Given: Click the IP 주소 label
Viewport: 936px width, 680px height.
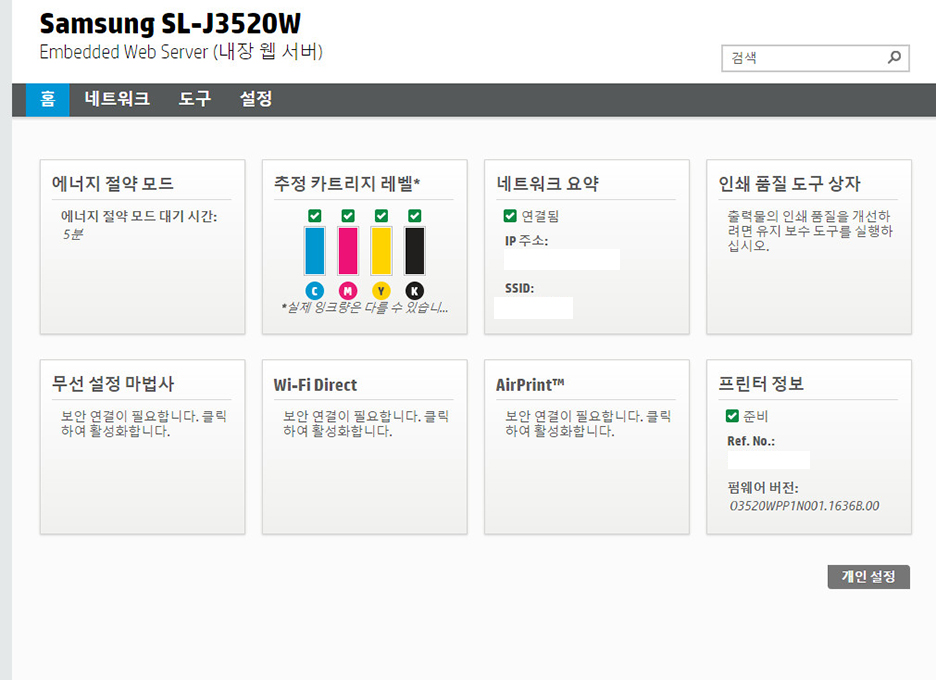Looking at the screenshot, I should coord(526,241).
